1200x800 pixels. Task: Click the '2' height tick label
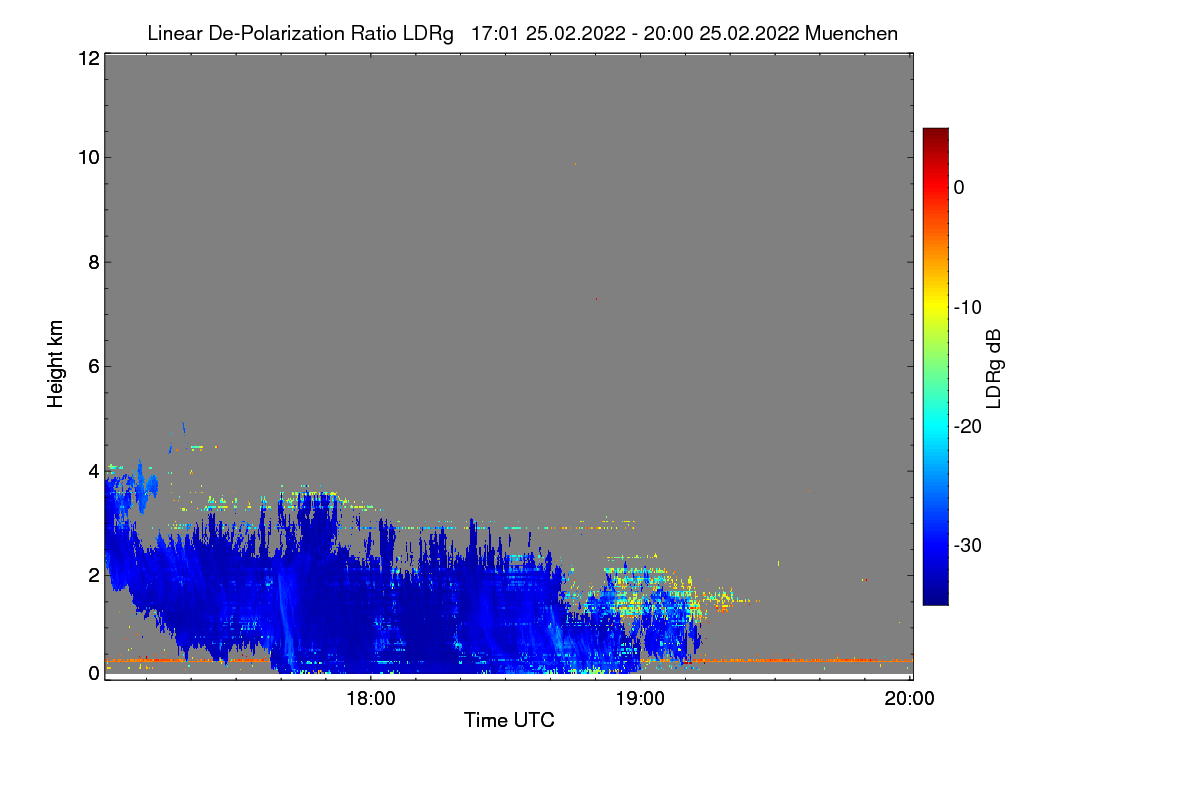[x=92, y=575]
